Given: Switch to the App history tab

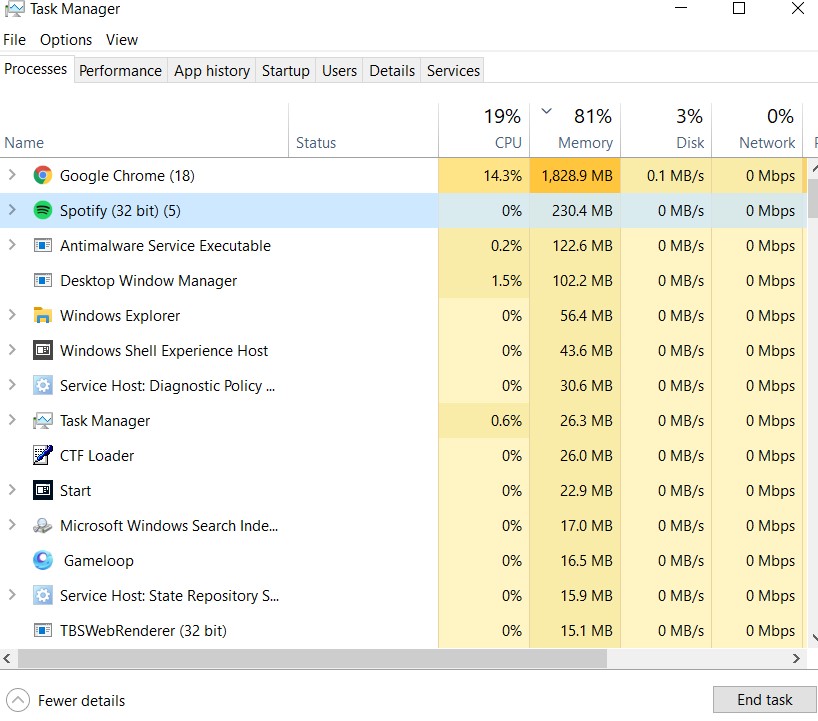Looking at the screenshot, I should coord(212,70).
